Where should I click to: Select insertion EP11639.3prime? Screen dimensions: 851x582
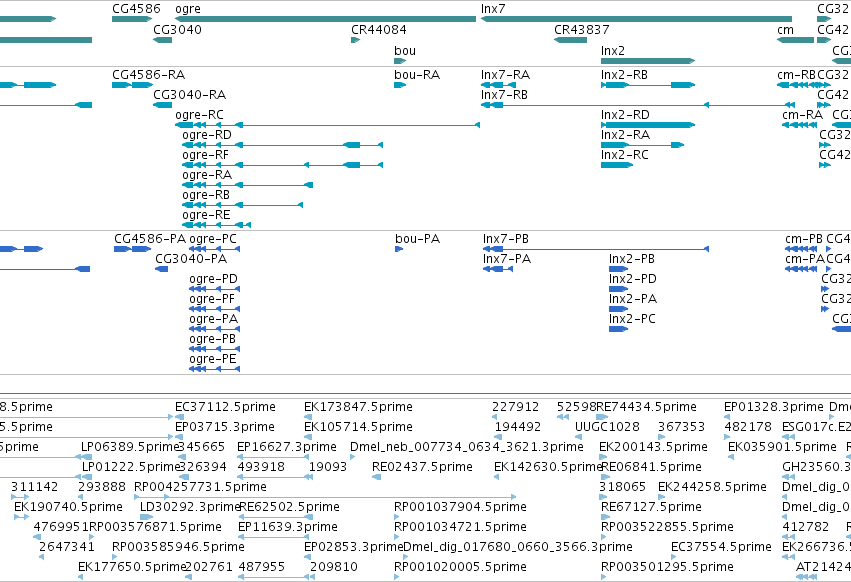(275, 537)
